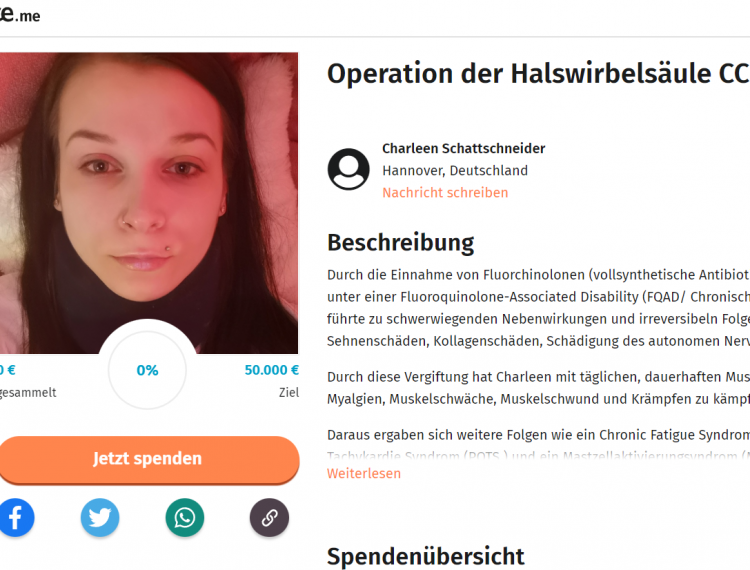Click the Operation der Halswirbelsäule title
The width and height of the screenshot is (750, 570).
(x=538, y=74)
